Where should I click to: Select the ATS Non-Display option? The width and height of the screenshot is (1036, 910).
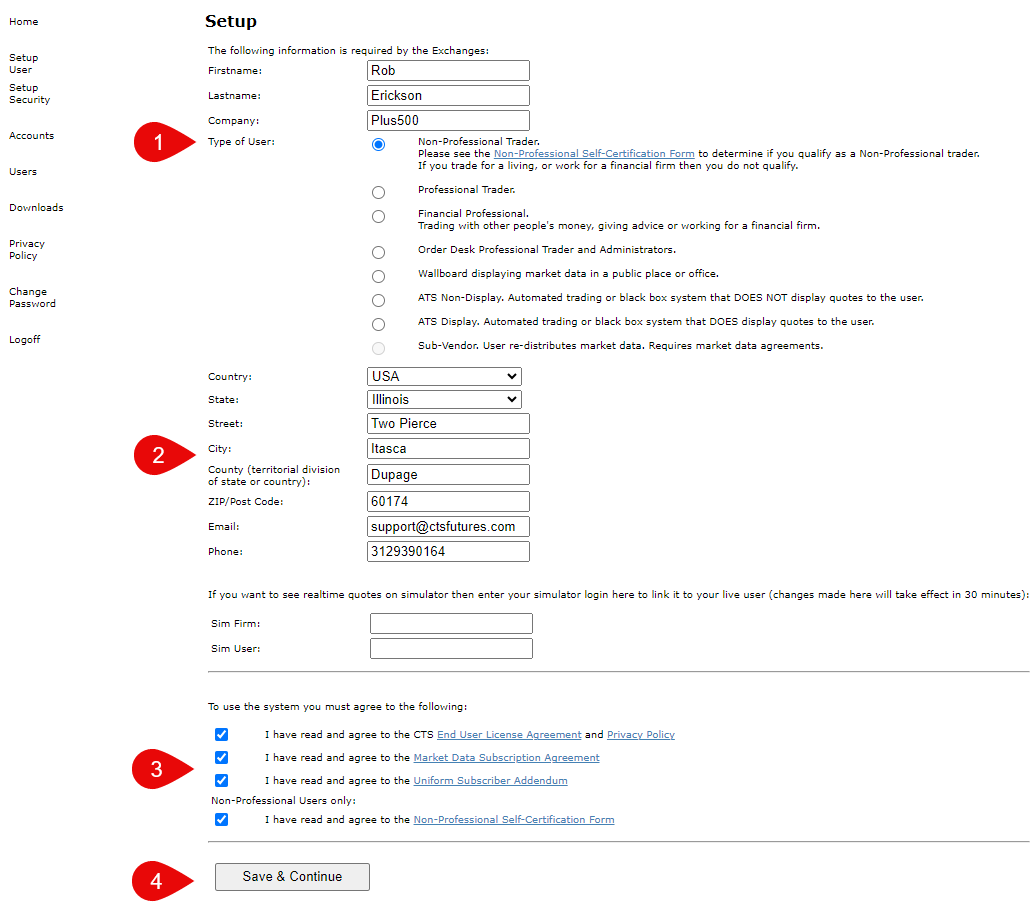(378, 300)
